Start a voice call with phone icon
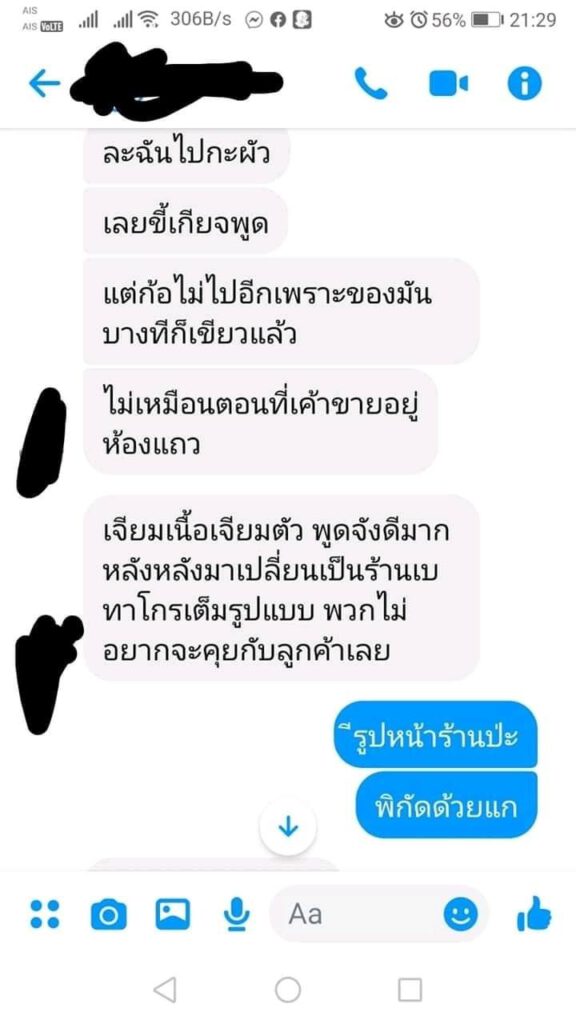The width and height of the screenshot is (576, 1024). (370, 84)
